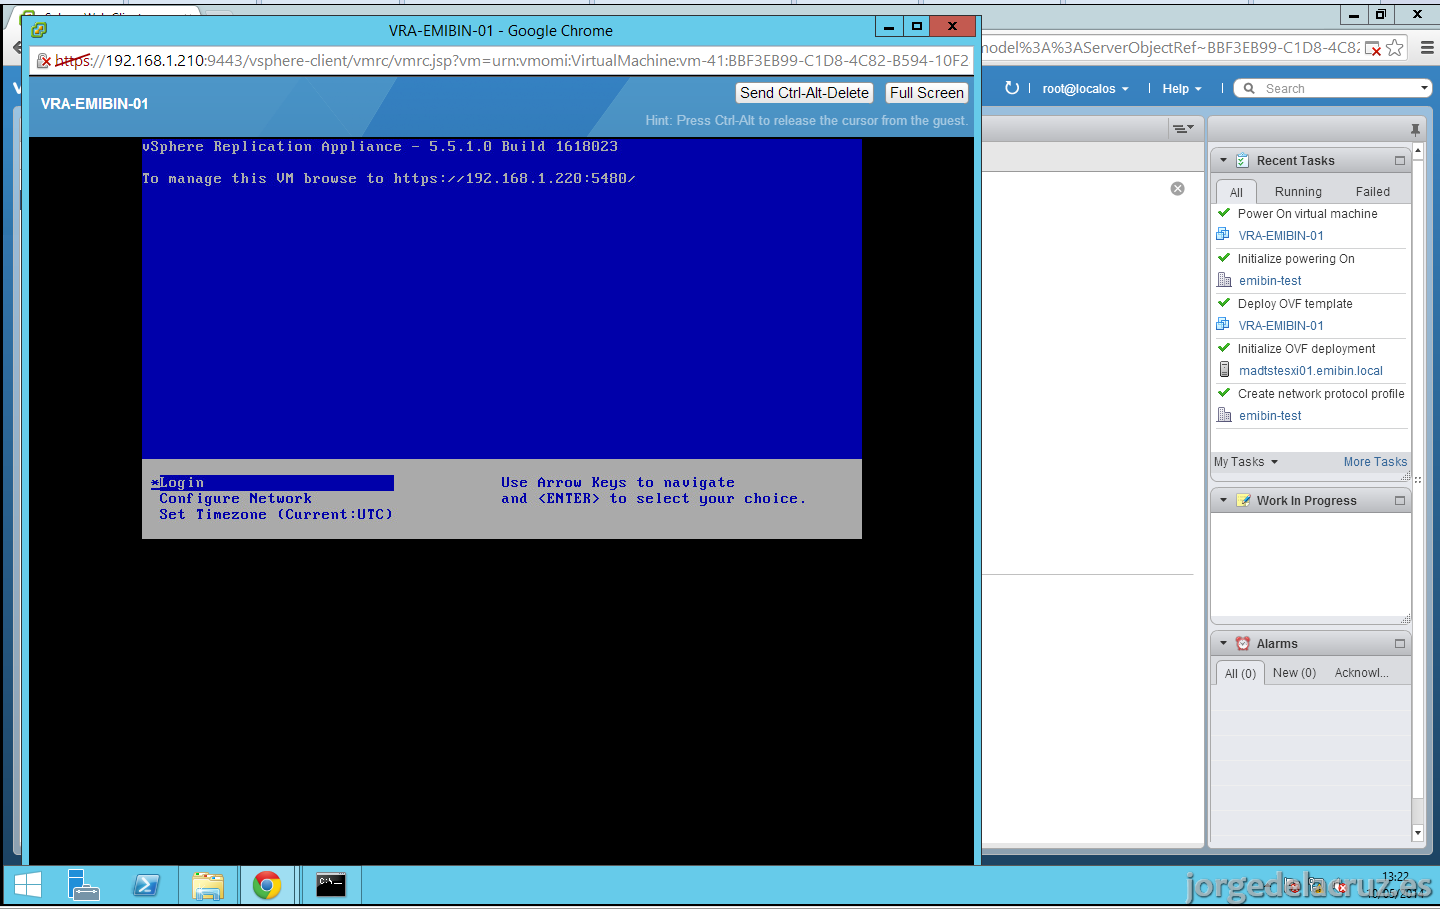Open the Help dropdown menu
Viewport: 1440px width, 910px height.
click(x=1181, y=89)
